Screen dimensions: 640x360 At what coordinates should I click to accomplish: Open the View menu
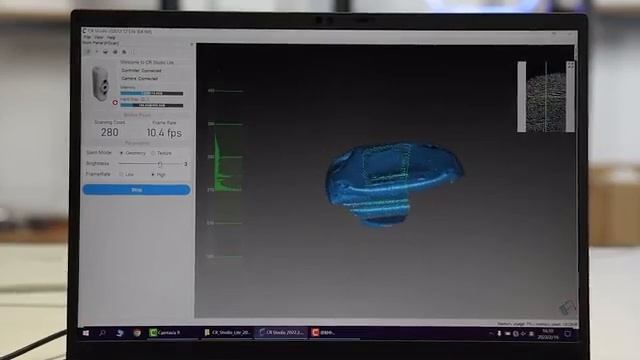[98, 37]
